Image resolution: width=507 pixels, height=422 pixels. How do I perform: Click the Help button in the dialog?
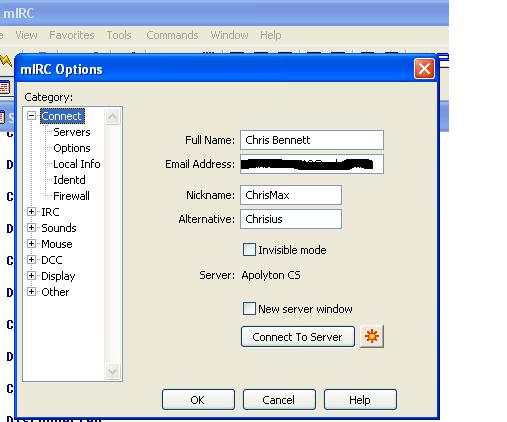[360, 399]
